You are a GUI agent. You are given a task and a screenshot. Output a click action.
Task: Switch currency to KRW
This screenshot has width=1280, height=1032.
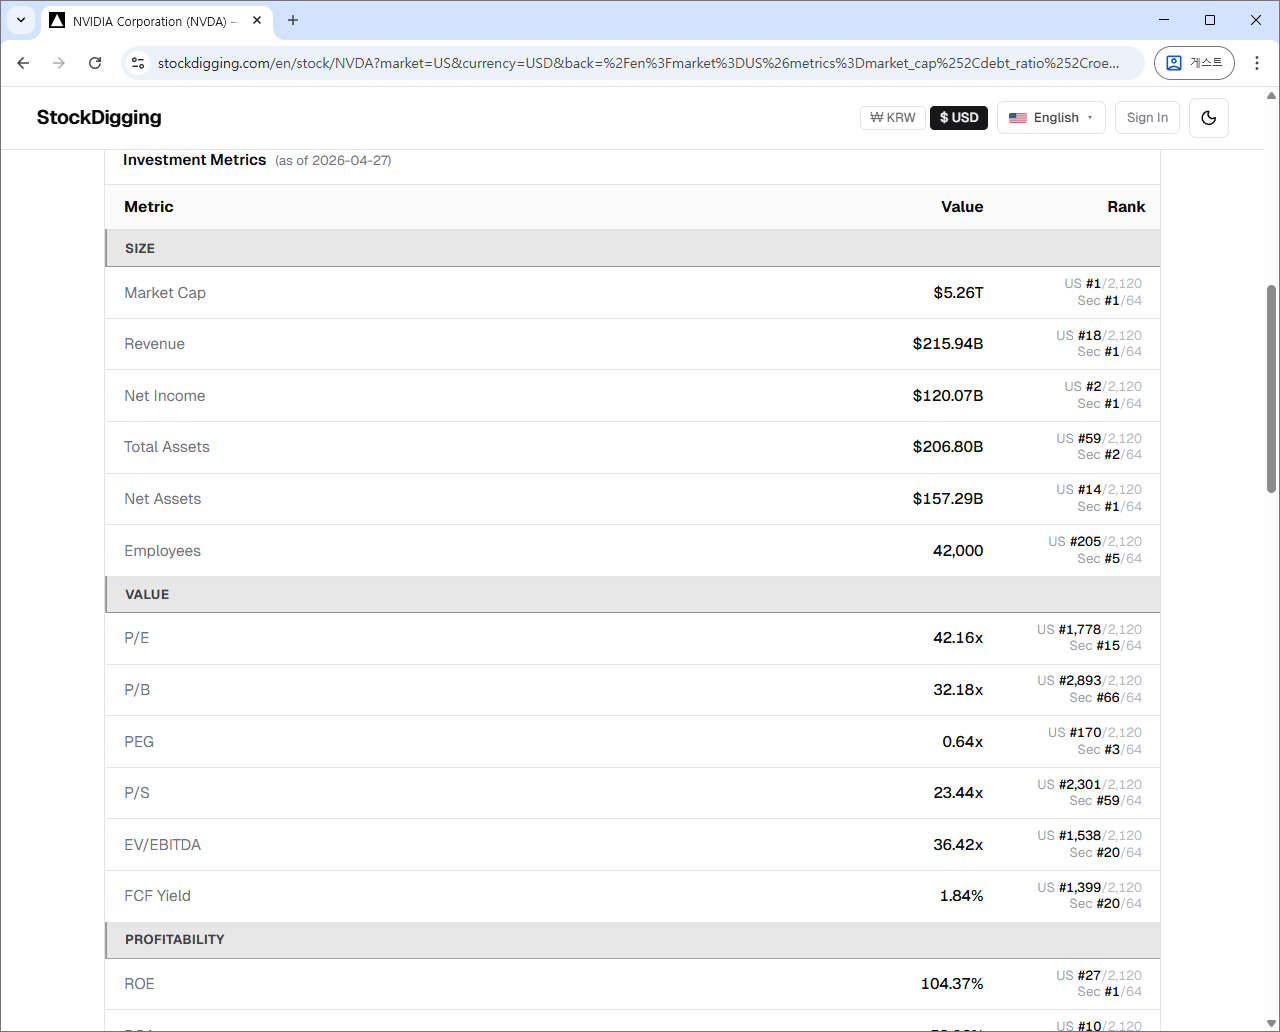coord(893,118)
